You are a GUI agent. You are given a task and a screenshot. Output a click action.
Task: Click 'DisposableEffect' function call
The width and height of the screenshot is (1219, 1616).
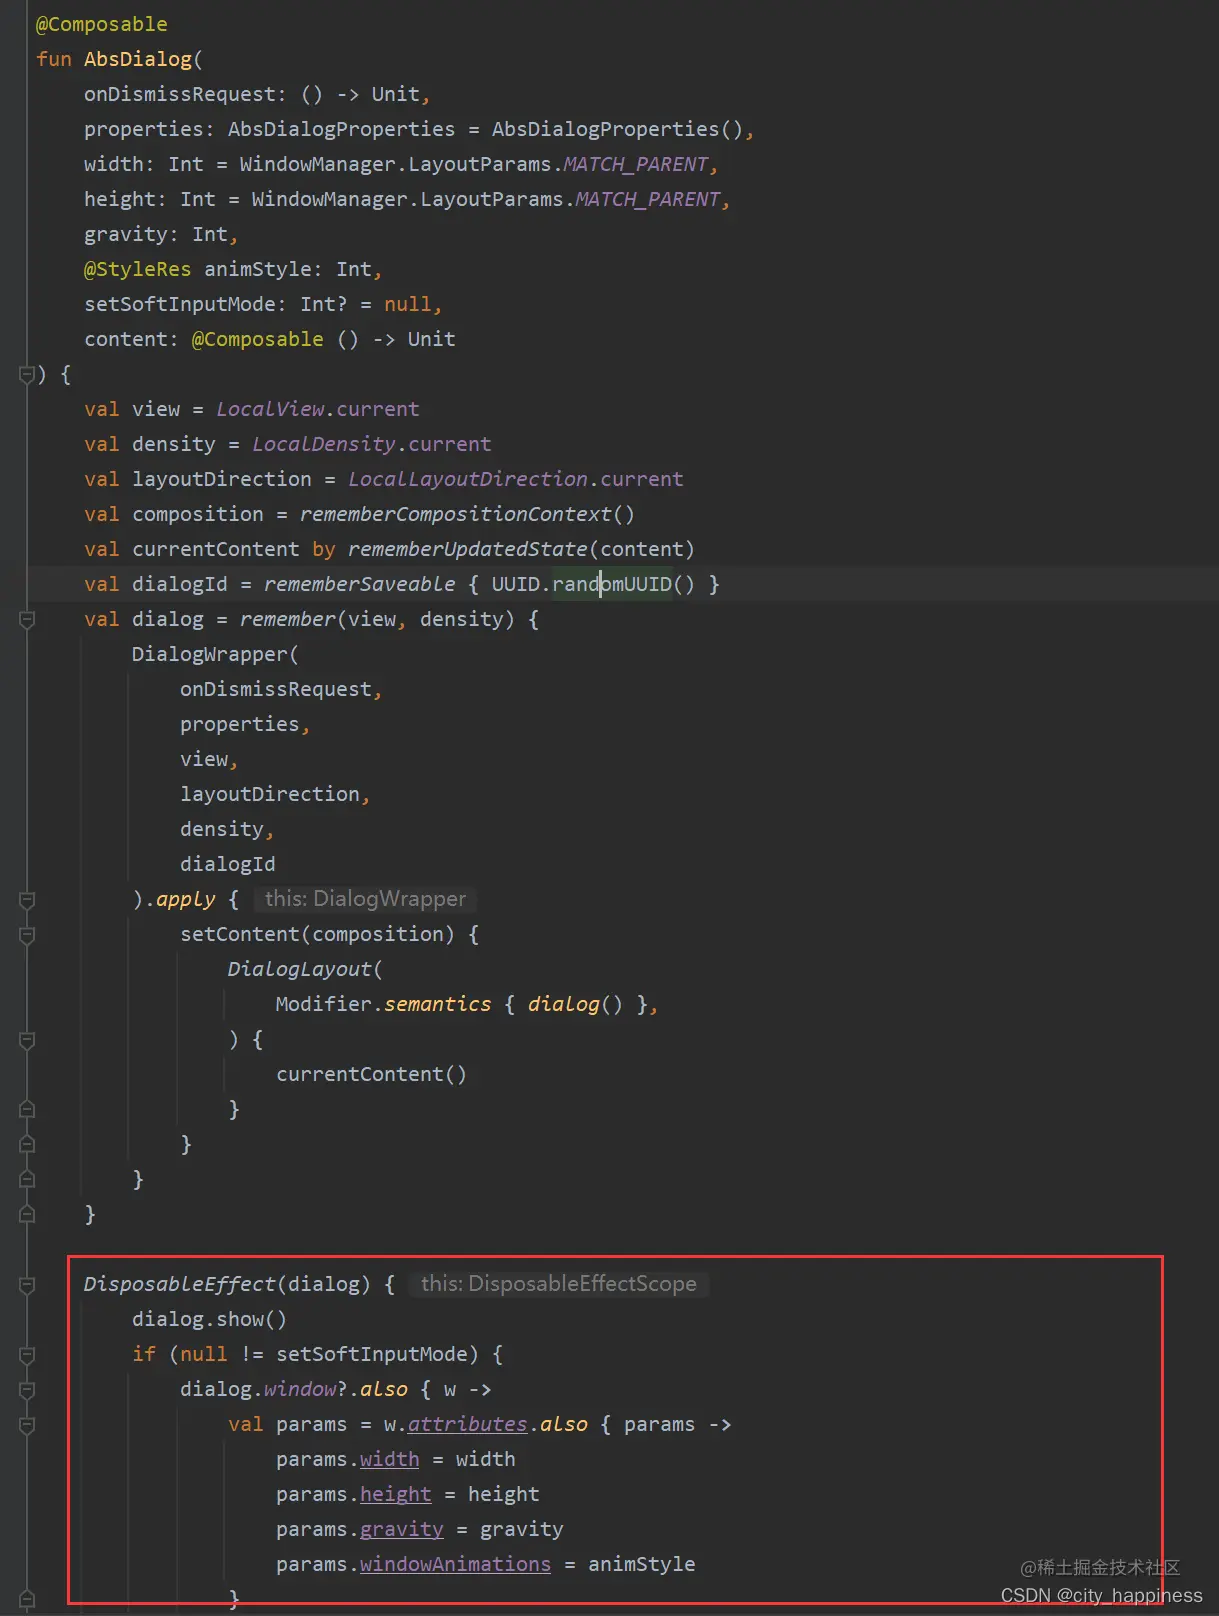[x=180, y=1284]
